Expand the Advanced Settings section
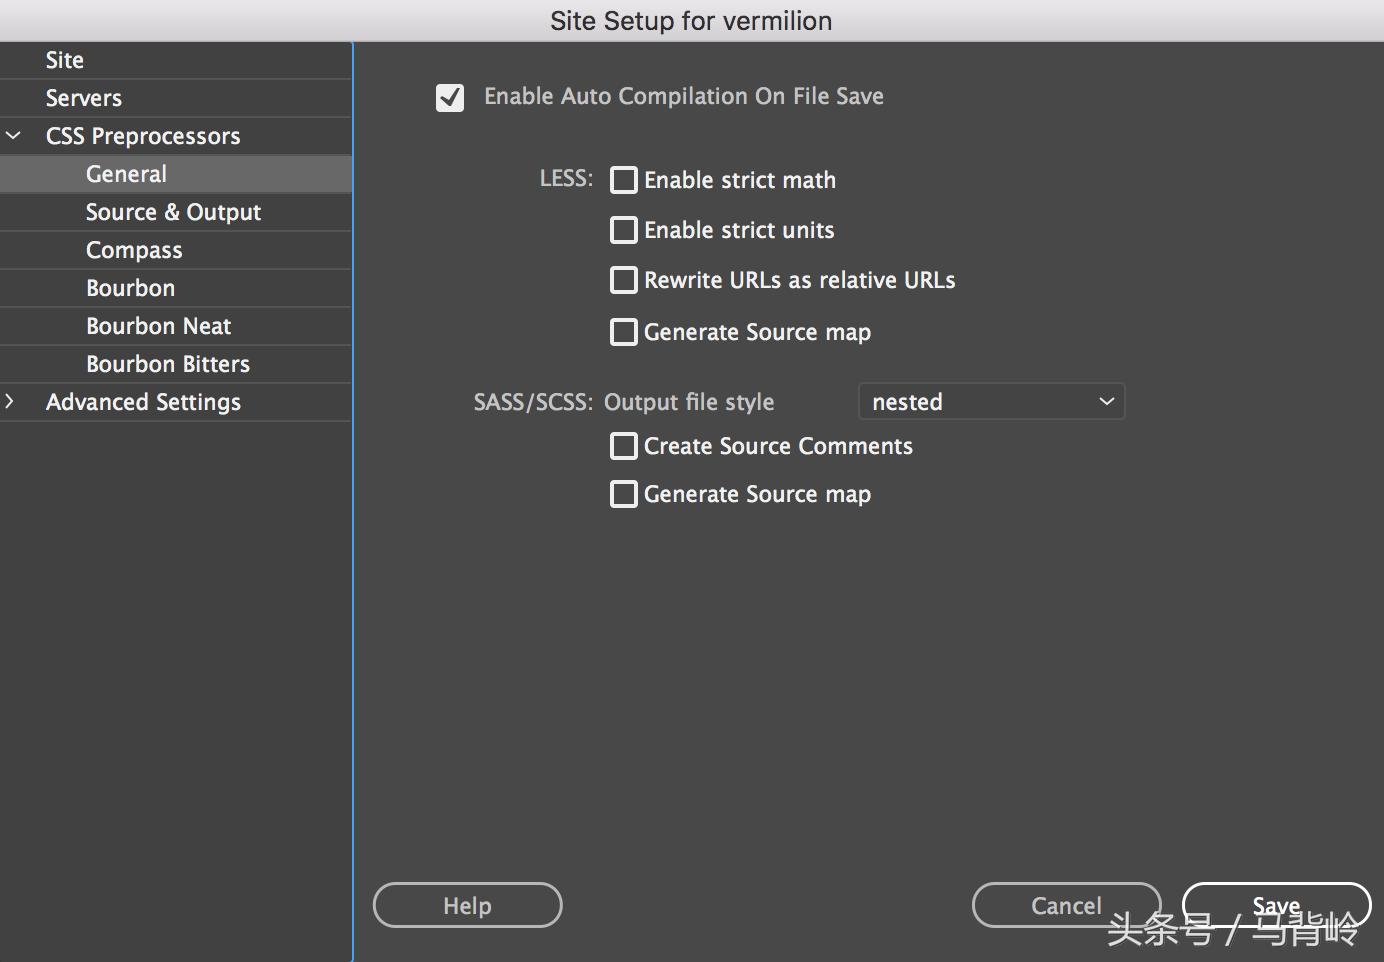Viewport: 1384px width, 962px height. [x=11, y=401]
